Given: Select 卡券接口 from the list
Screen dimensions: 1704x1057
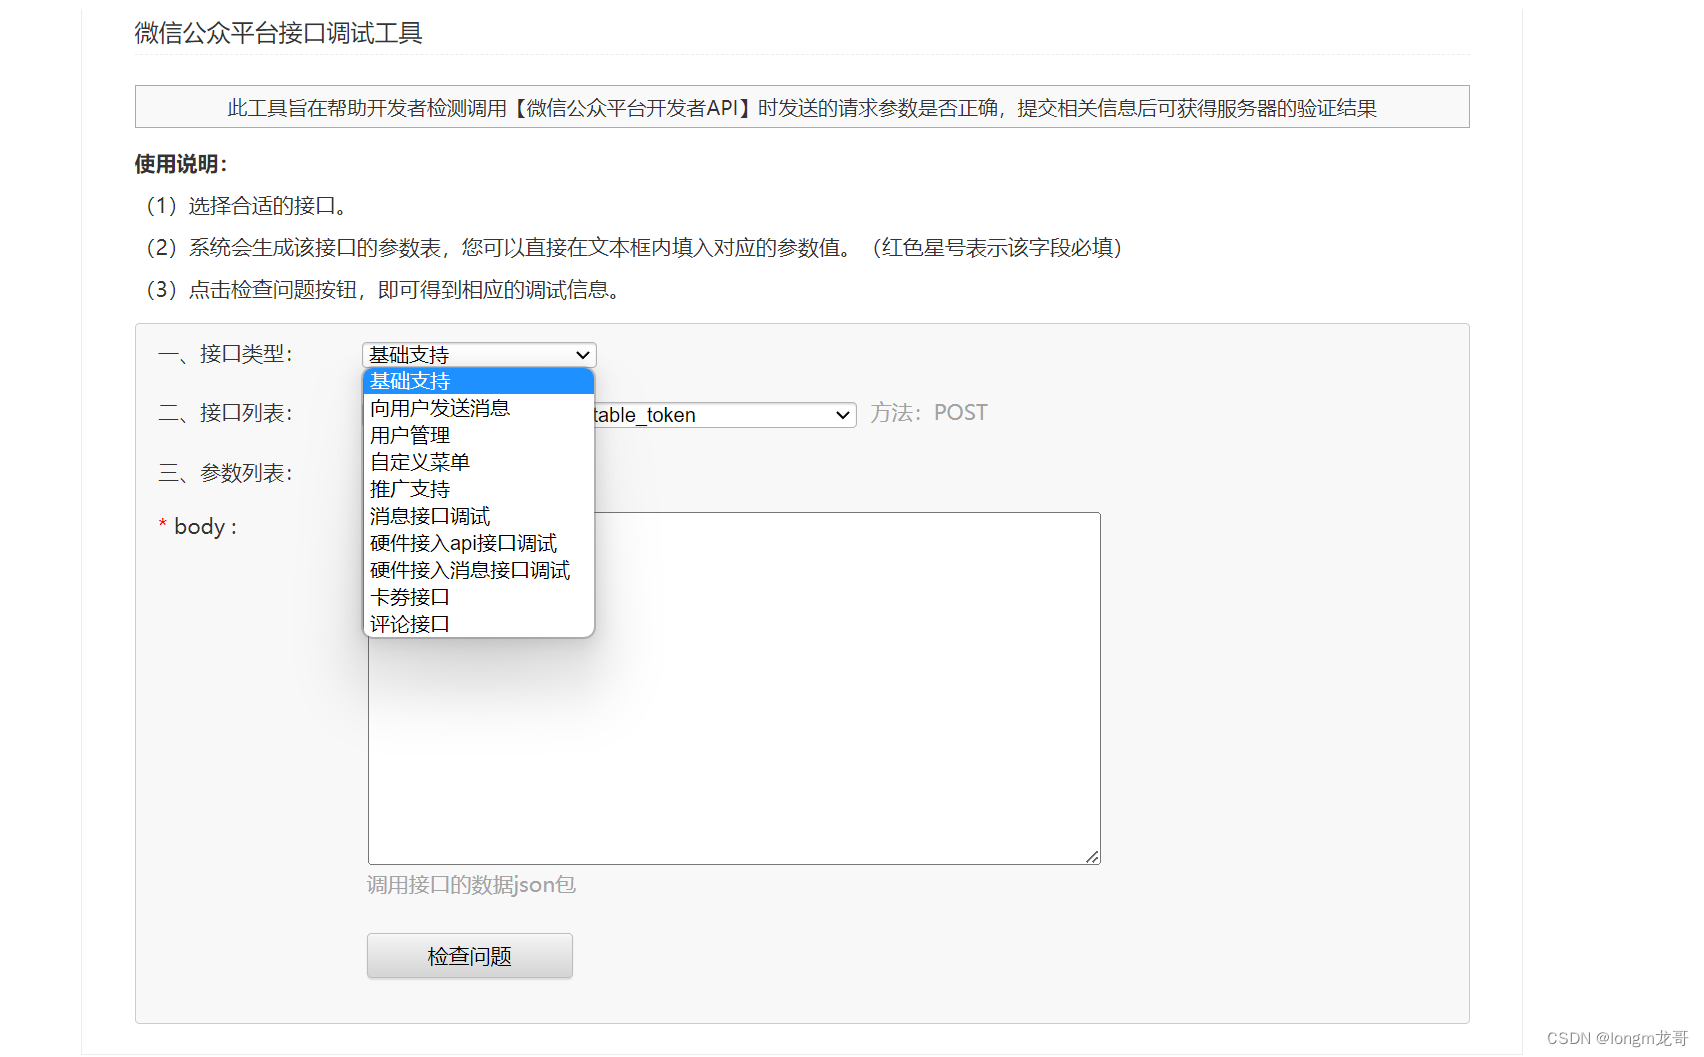Looking at the screenshot, I should (x=479, y=597).
